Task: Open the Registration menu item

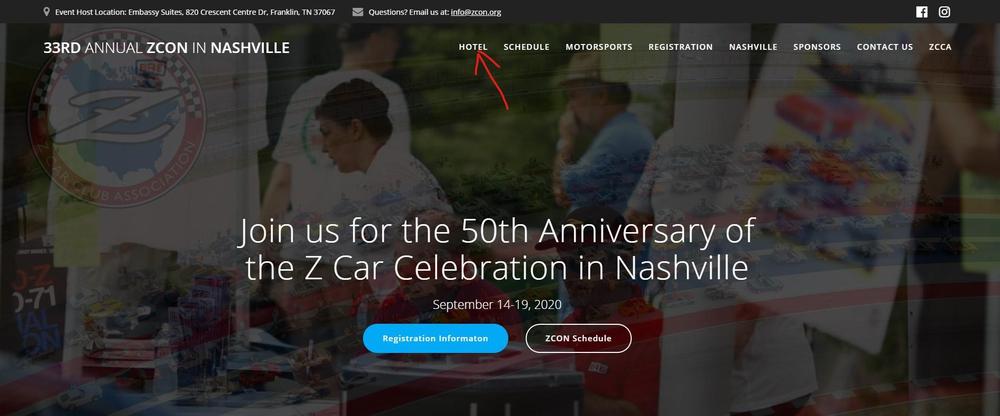Action: coord(680,47)
